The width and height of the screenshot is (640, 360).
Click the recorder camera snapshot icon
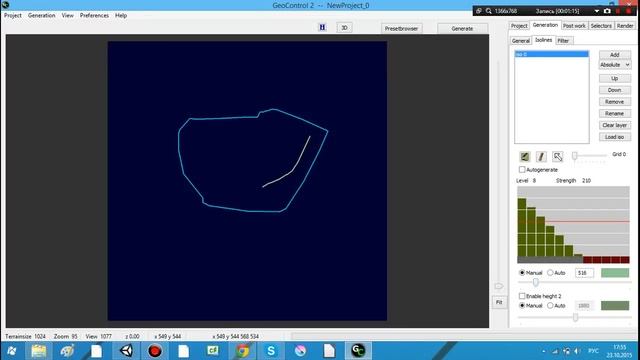pyautogui.click(x=607, y=11)
